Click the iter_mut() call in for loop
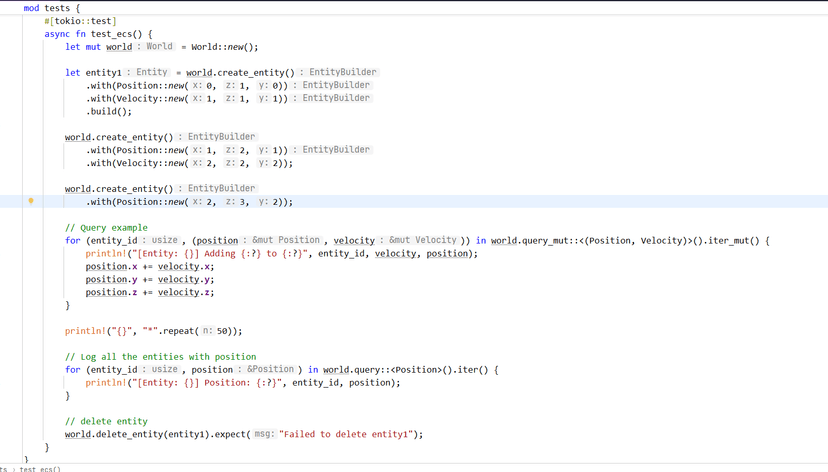The image size is (828, 472). [x=727, y=241]
